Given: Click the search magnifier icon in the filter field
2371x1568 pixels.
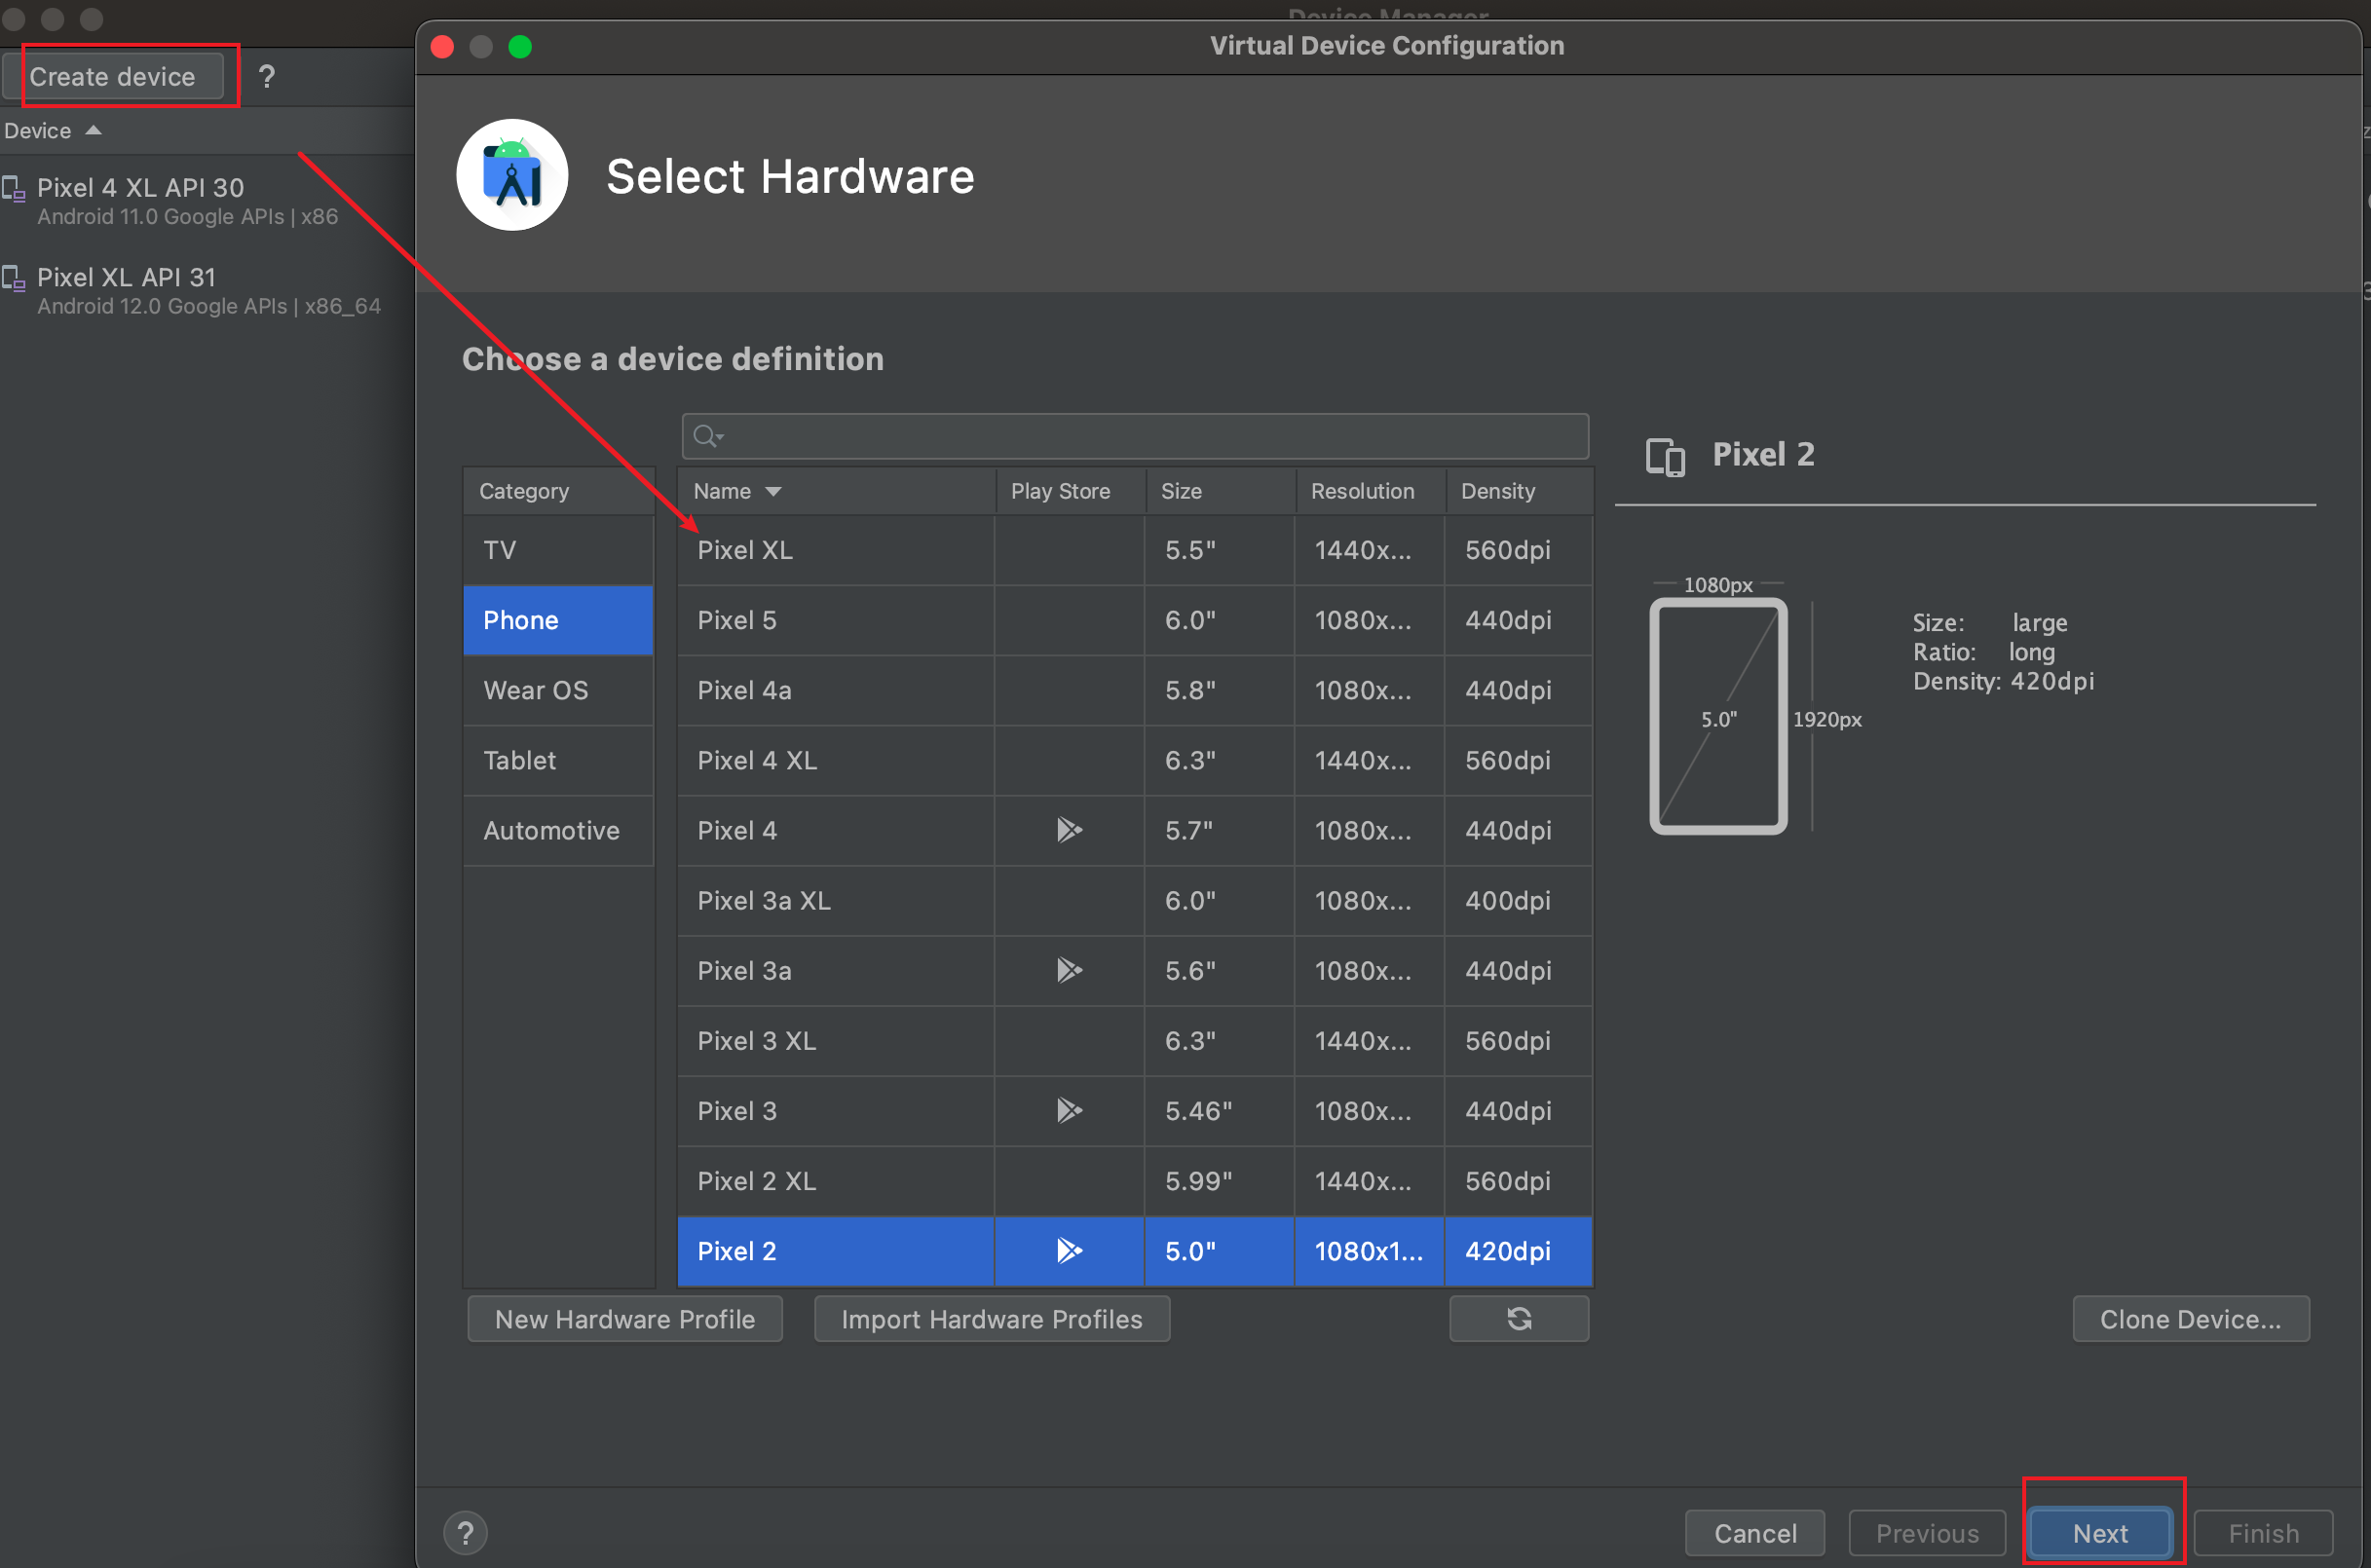Looking at the screenshot, I should pos(707,436).
